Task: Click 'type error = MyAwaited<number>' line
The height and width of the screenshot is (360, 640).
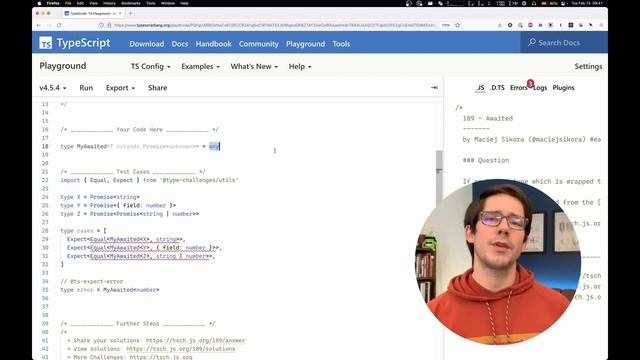Action: 110,290
